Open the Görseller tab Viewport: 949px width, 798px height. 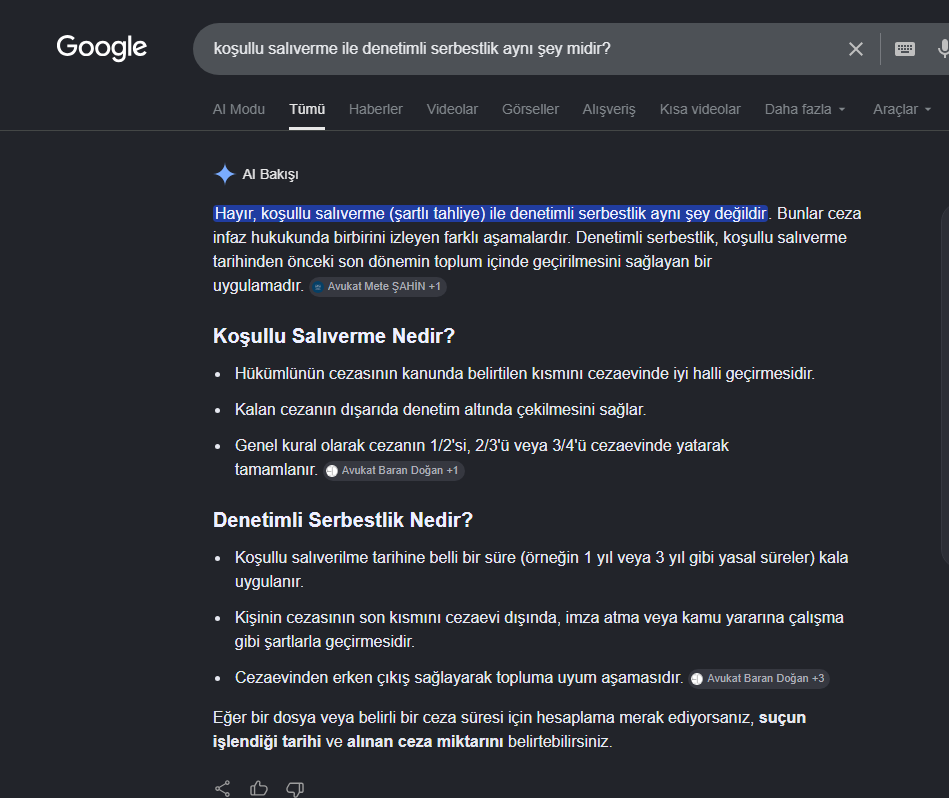click(530, 110)
